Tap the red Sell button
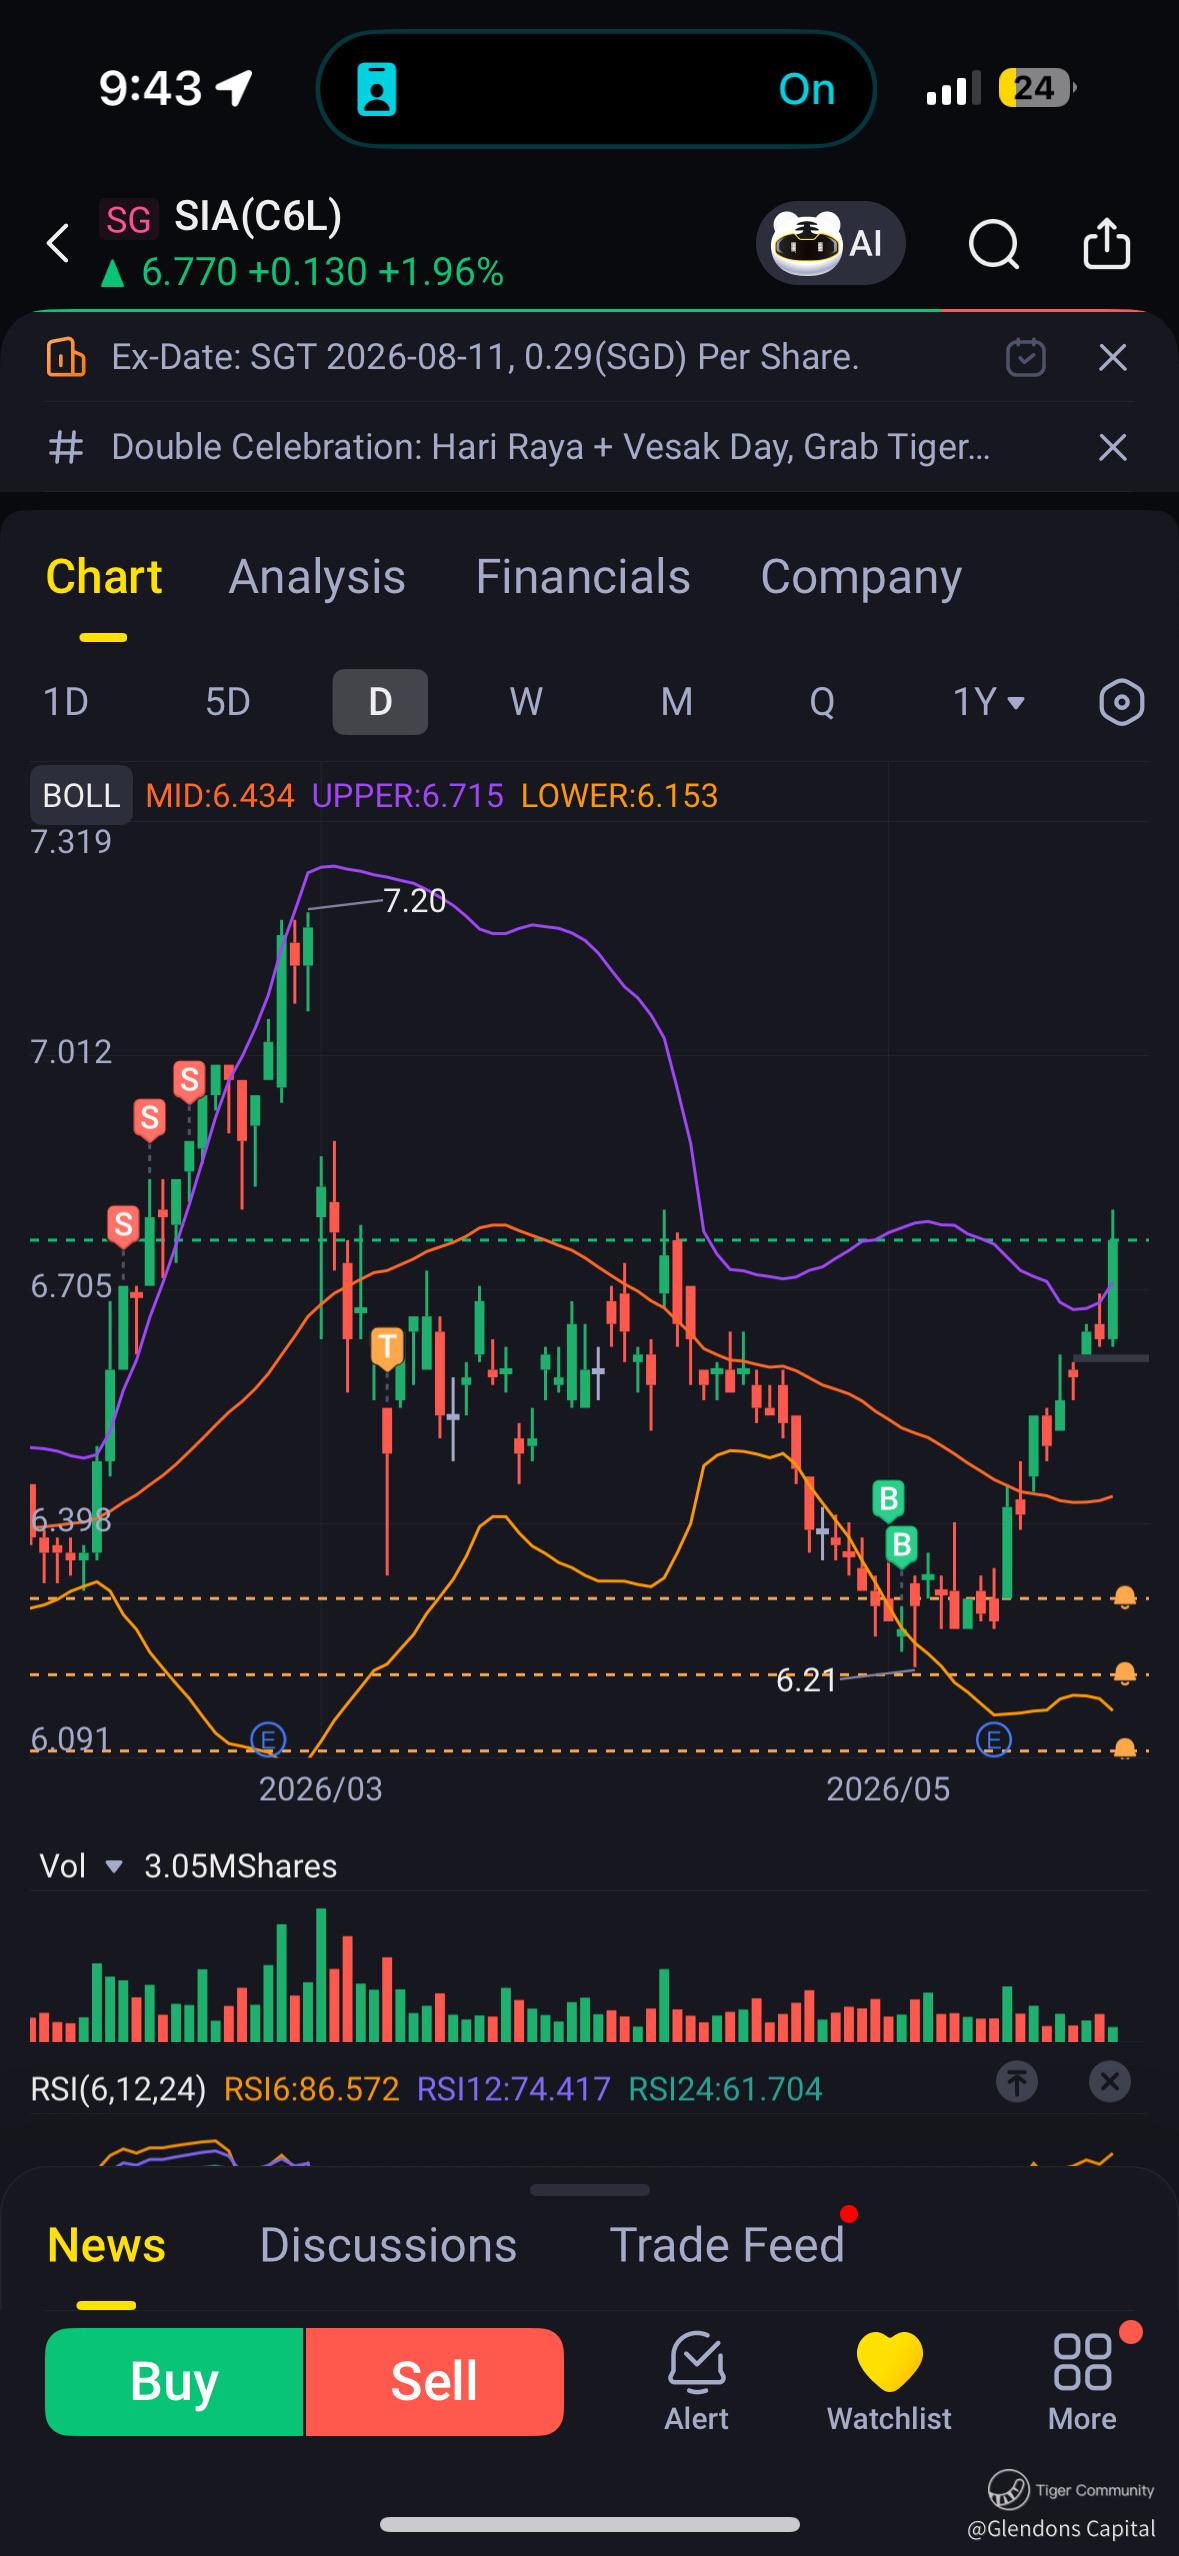 tap(434, 2382)
